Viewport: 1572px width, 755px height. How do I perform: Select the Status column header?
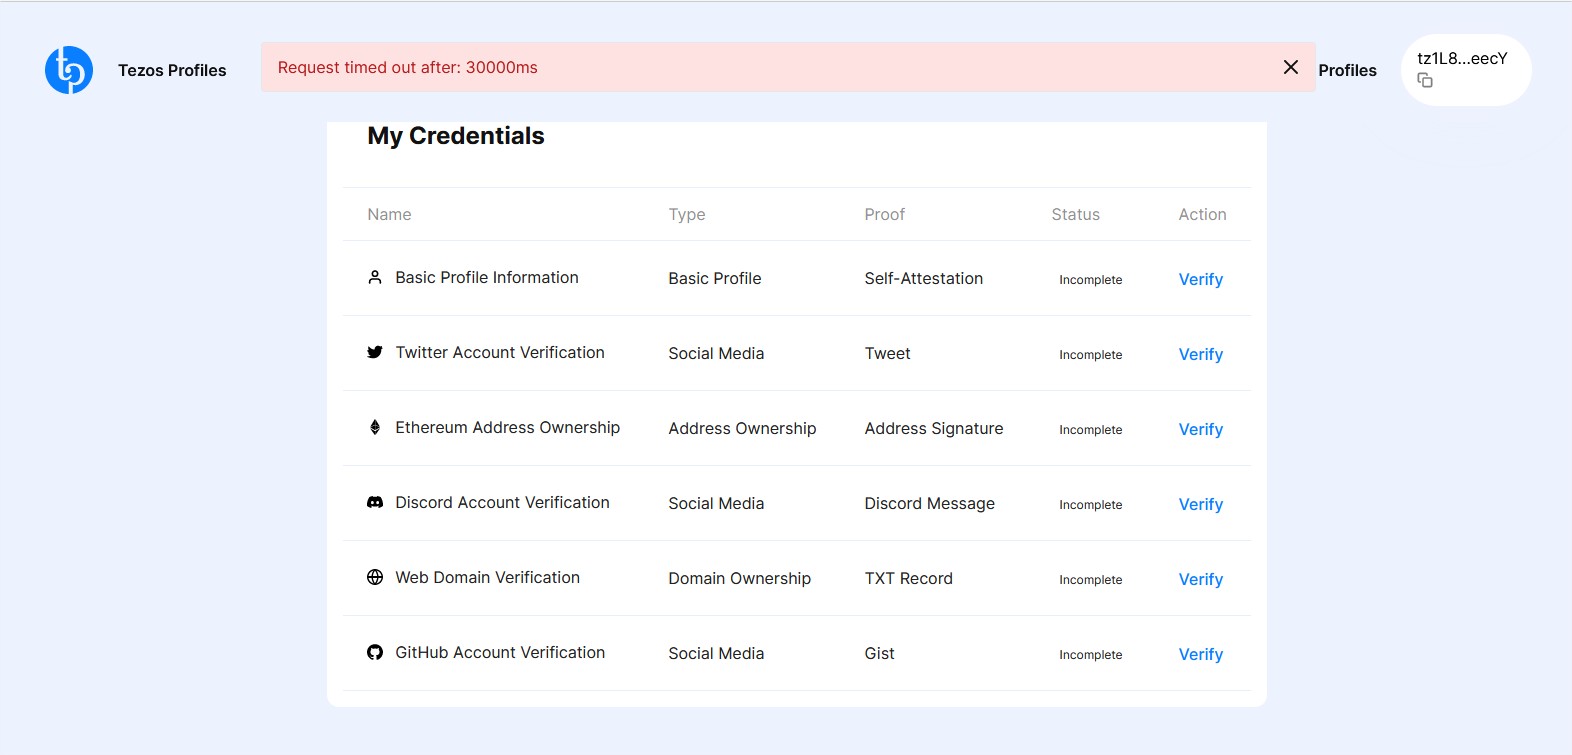1075,214
